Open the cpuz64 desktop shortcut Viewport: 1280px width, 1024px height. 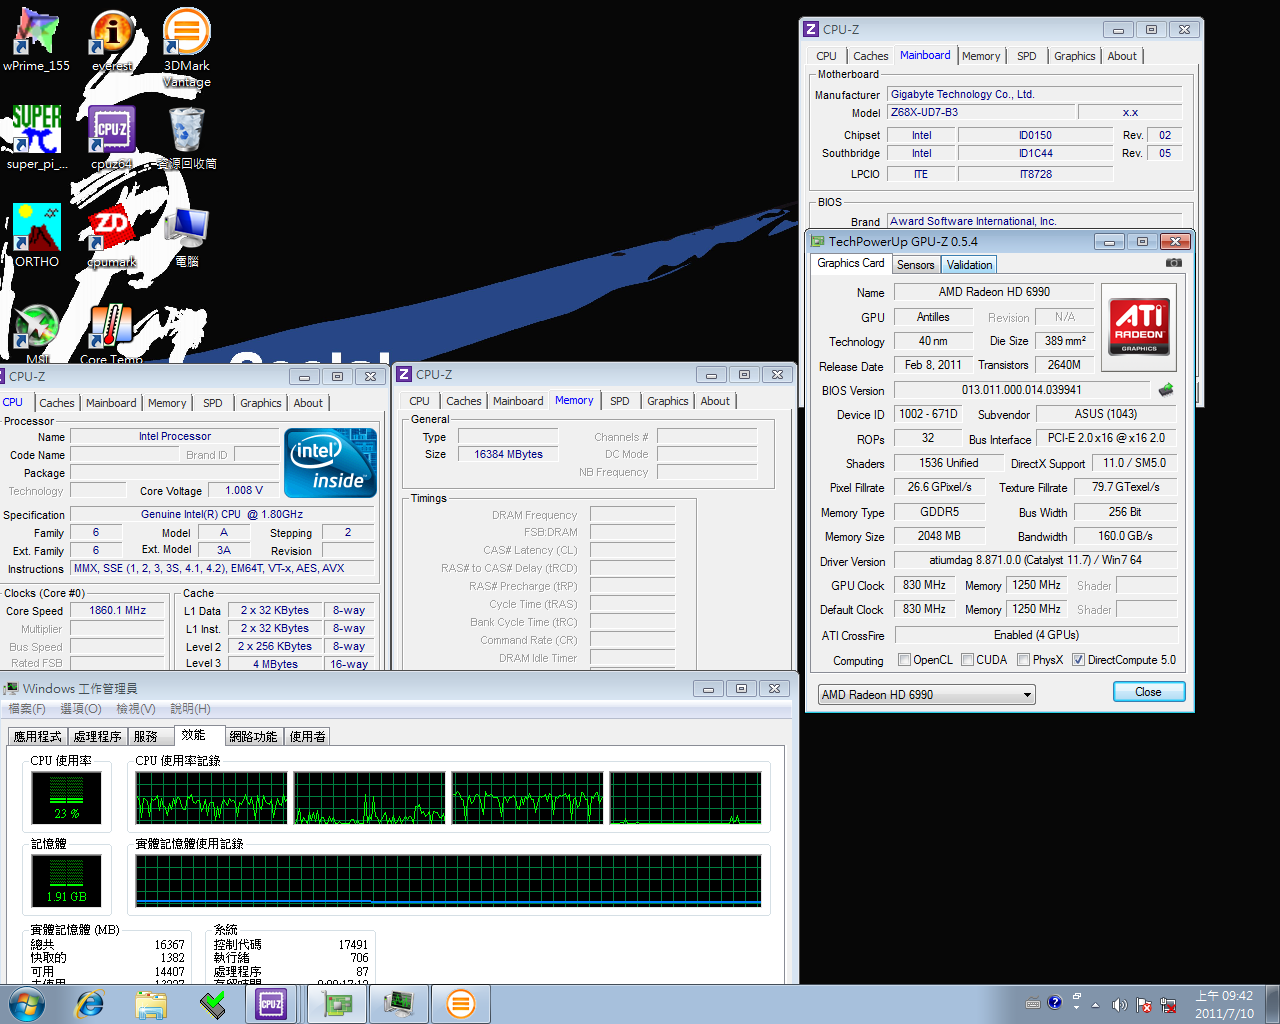pyautogui.click(x=112, y=138)
